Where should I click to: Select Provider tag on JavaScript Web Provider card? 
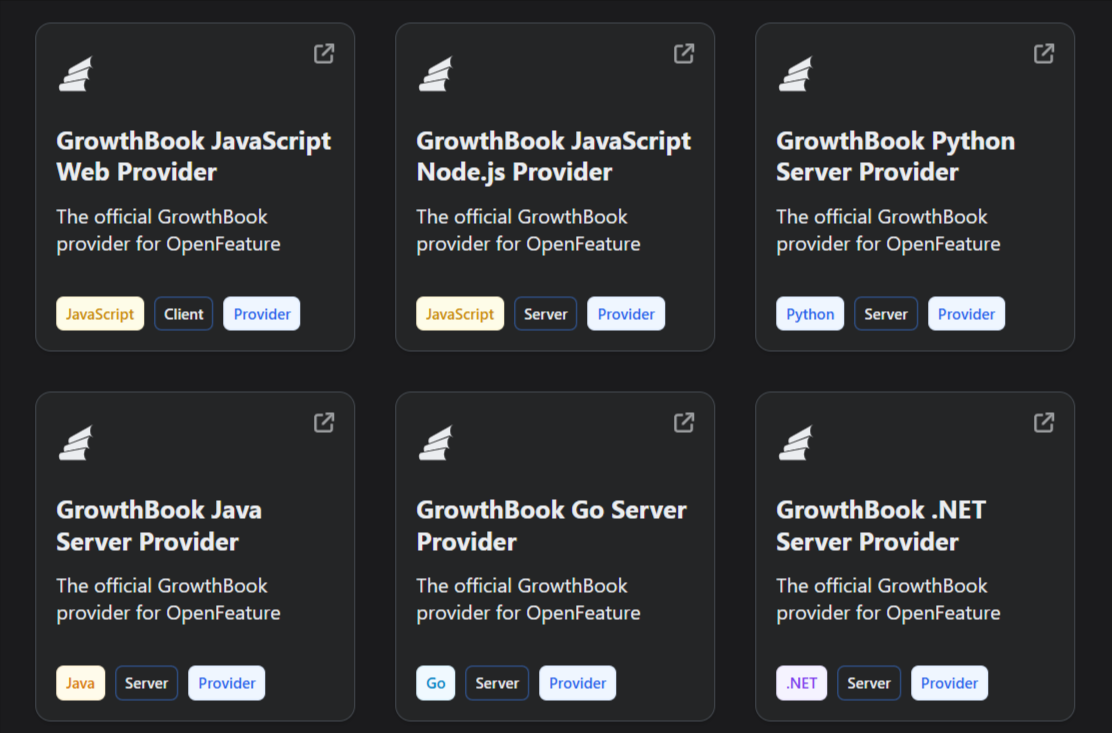pos(262,314)
